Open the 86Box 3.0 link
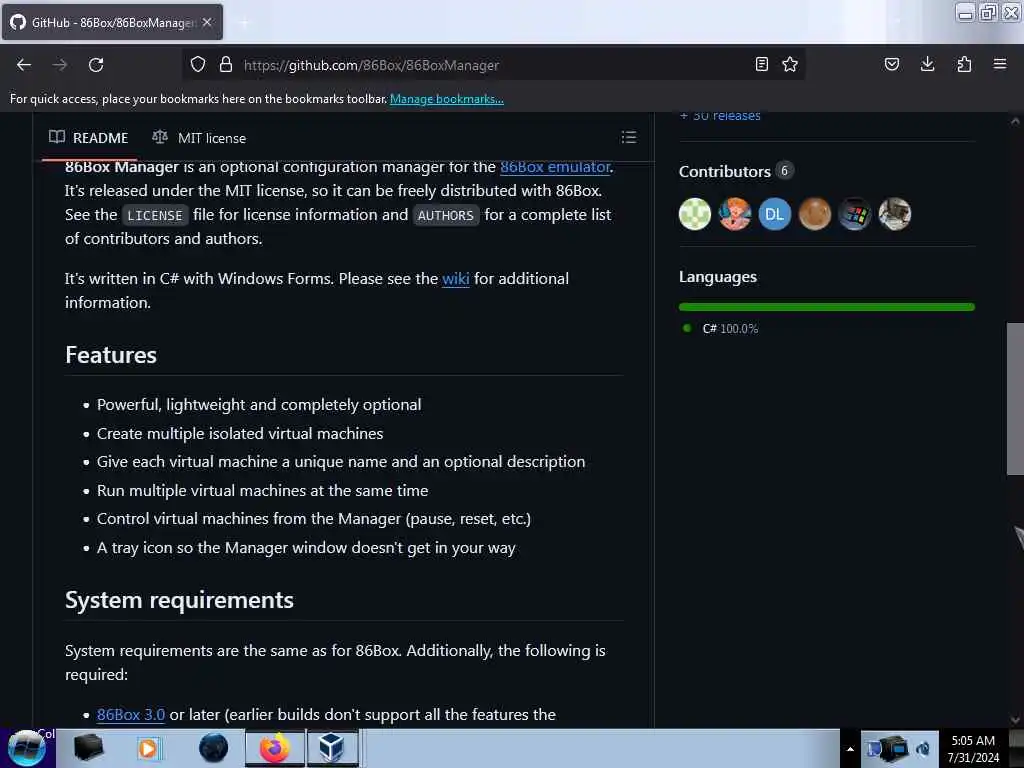The image size is (1024, 768). coord(131,714)
